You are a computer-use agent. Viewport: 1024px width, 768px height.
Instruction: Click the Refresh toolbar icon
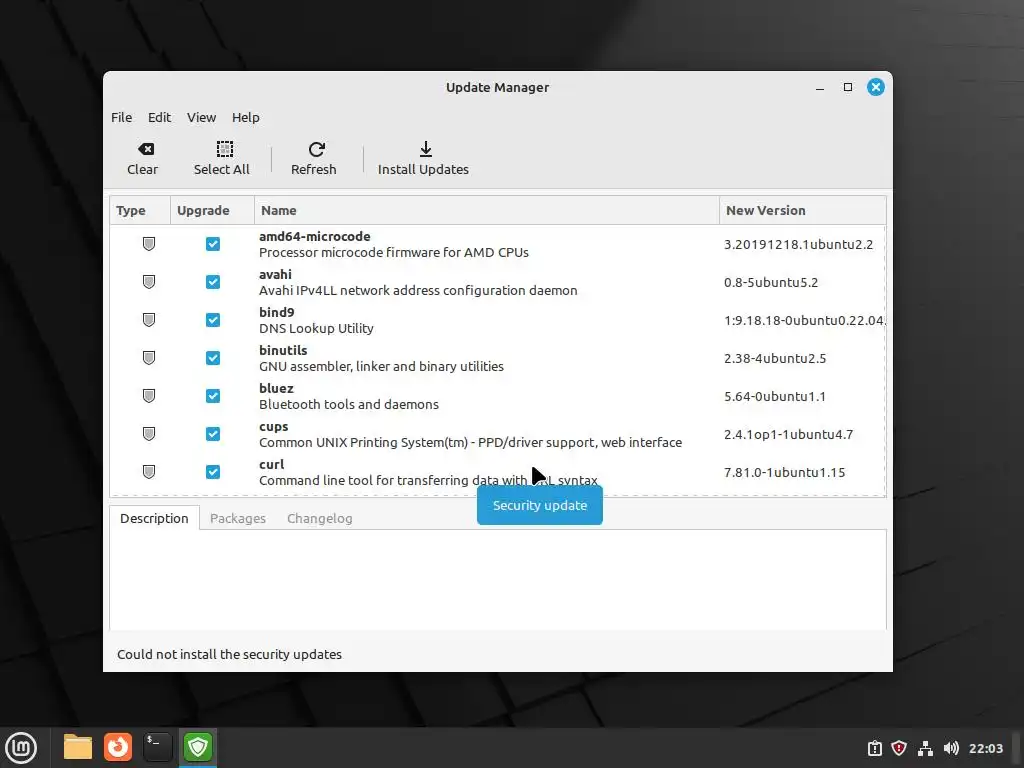(x=317, y=150)
